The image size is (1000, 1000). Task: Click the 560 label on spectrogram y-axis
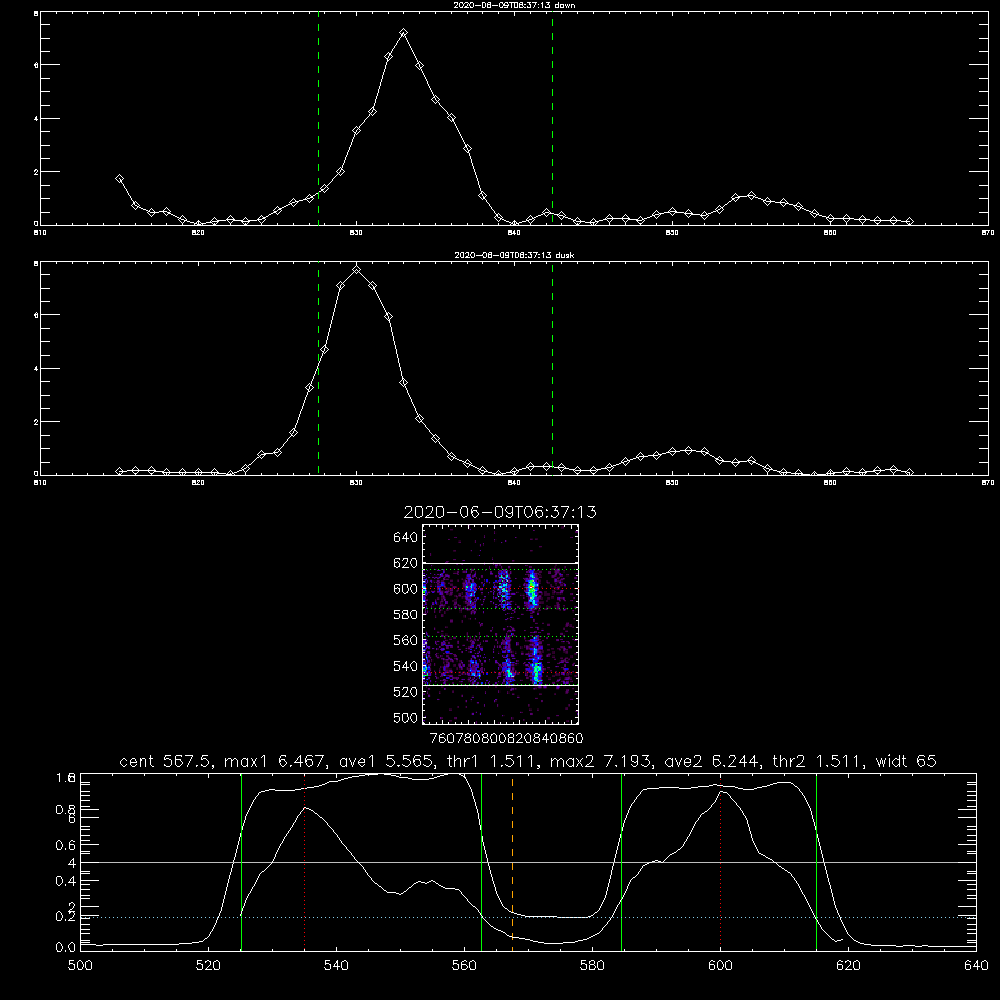click(406, 640)
